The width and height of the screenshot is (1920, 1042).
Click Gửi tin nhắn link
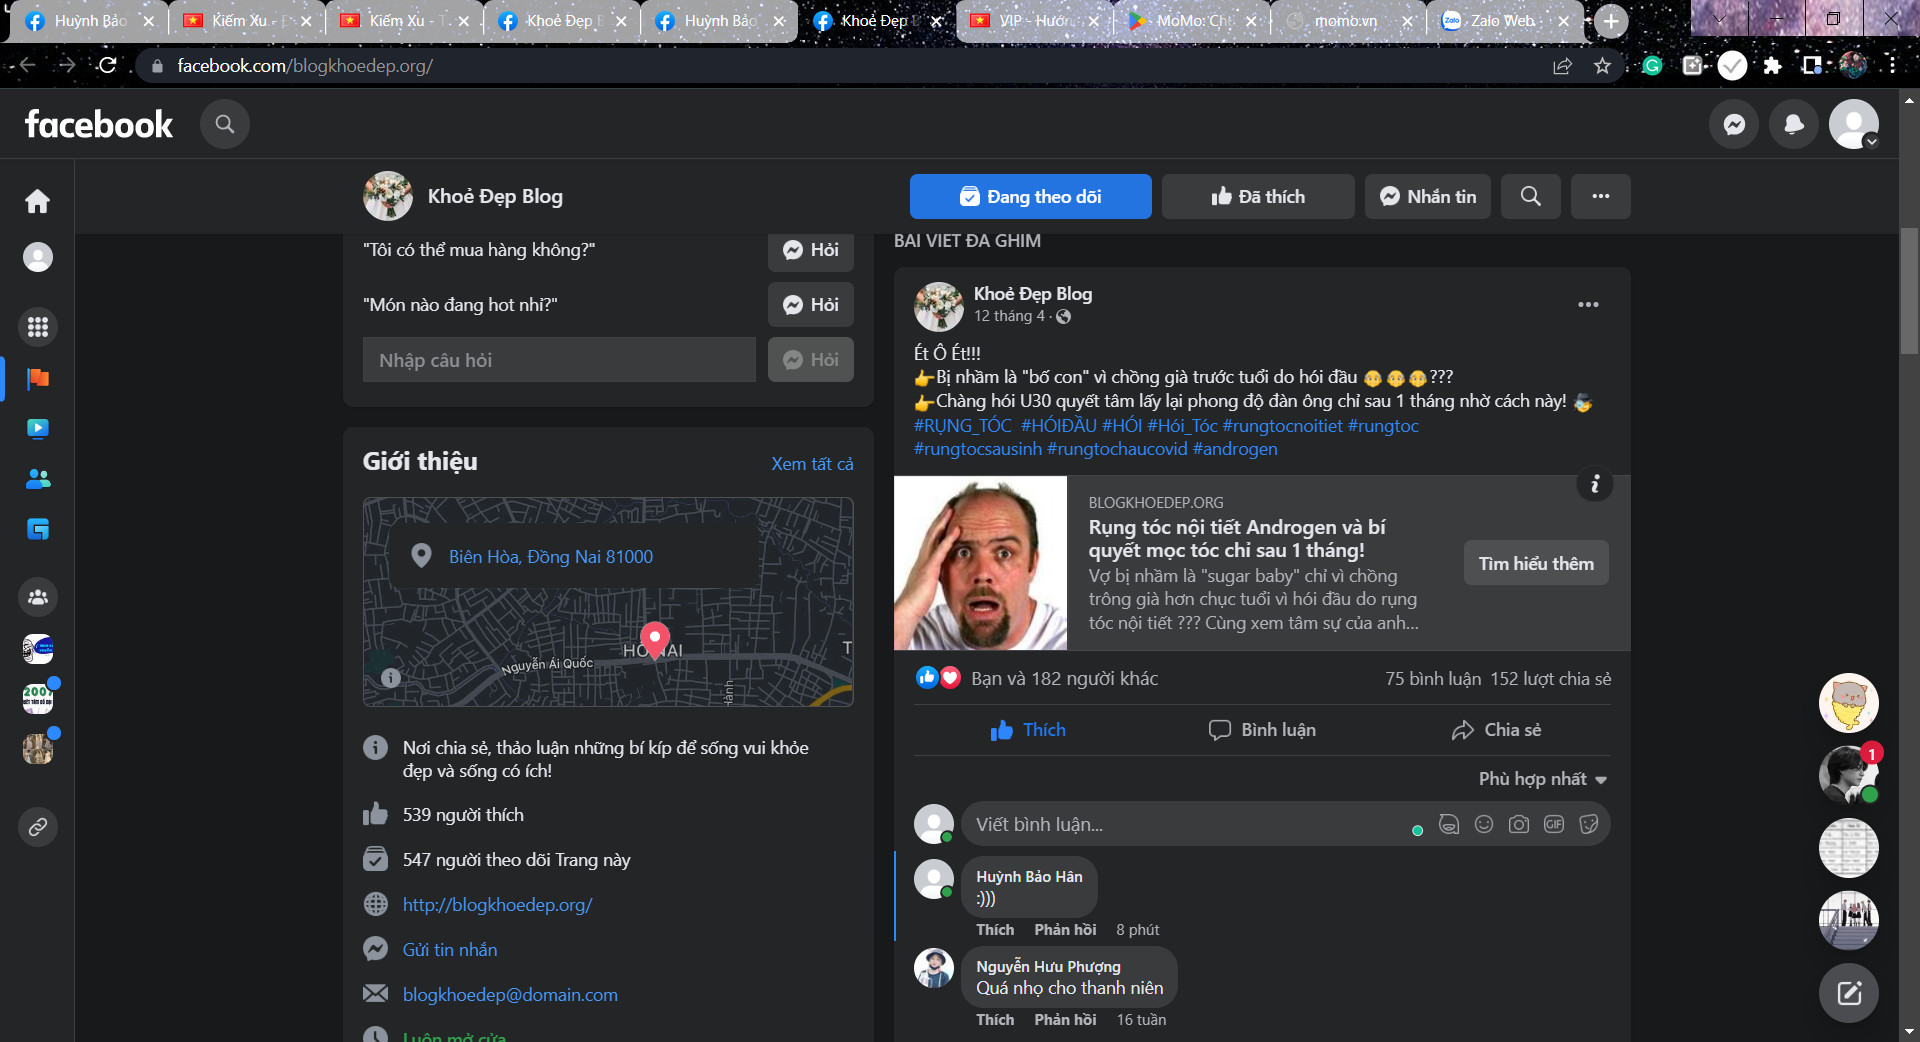point(450,950)
